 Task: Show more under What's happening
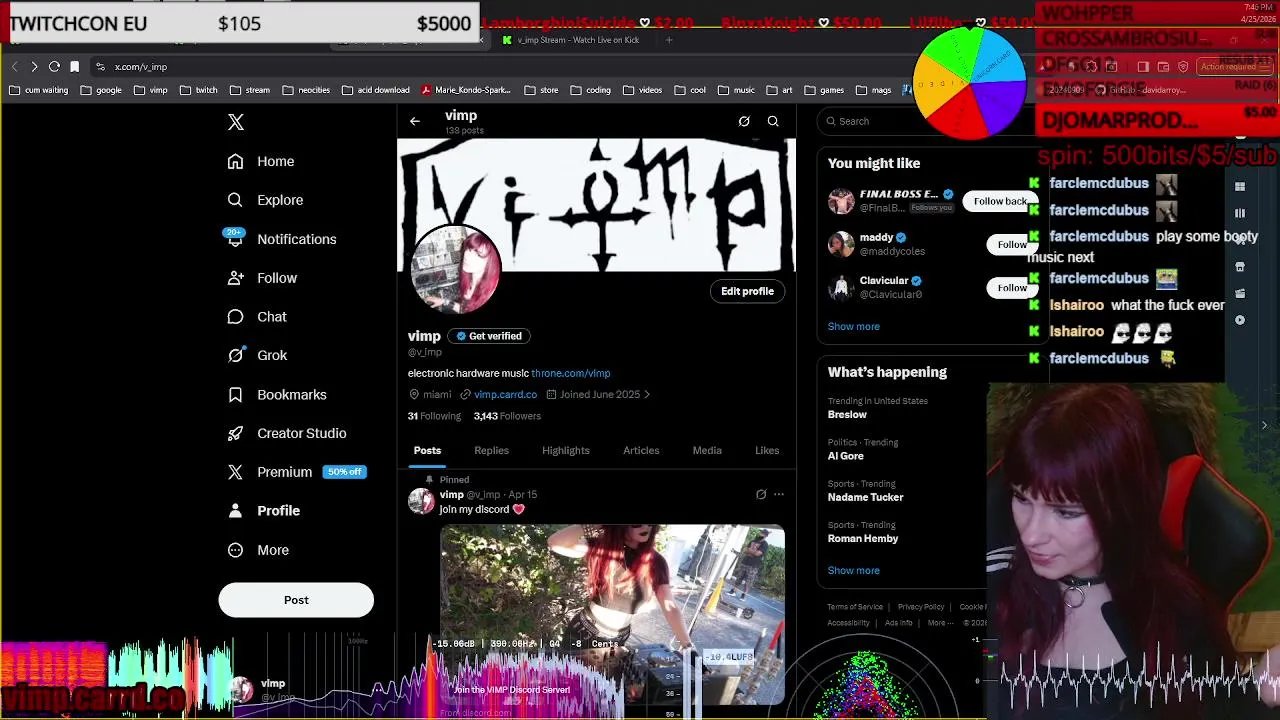pos(853,571)
